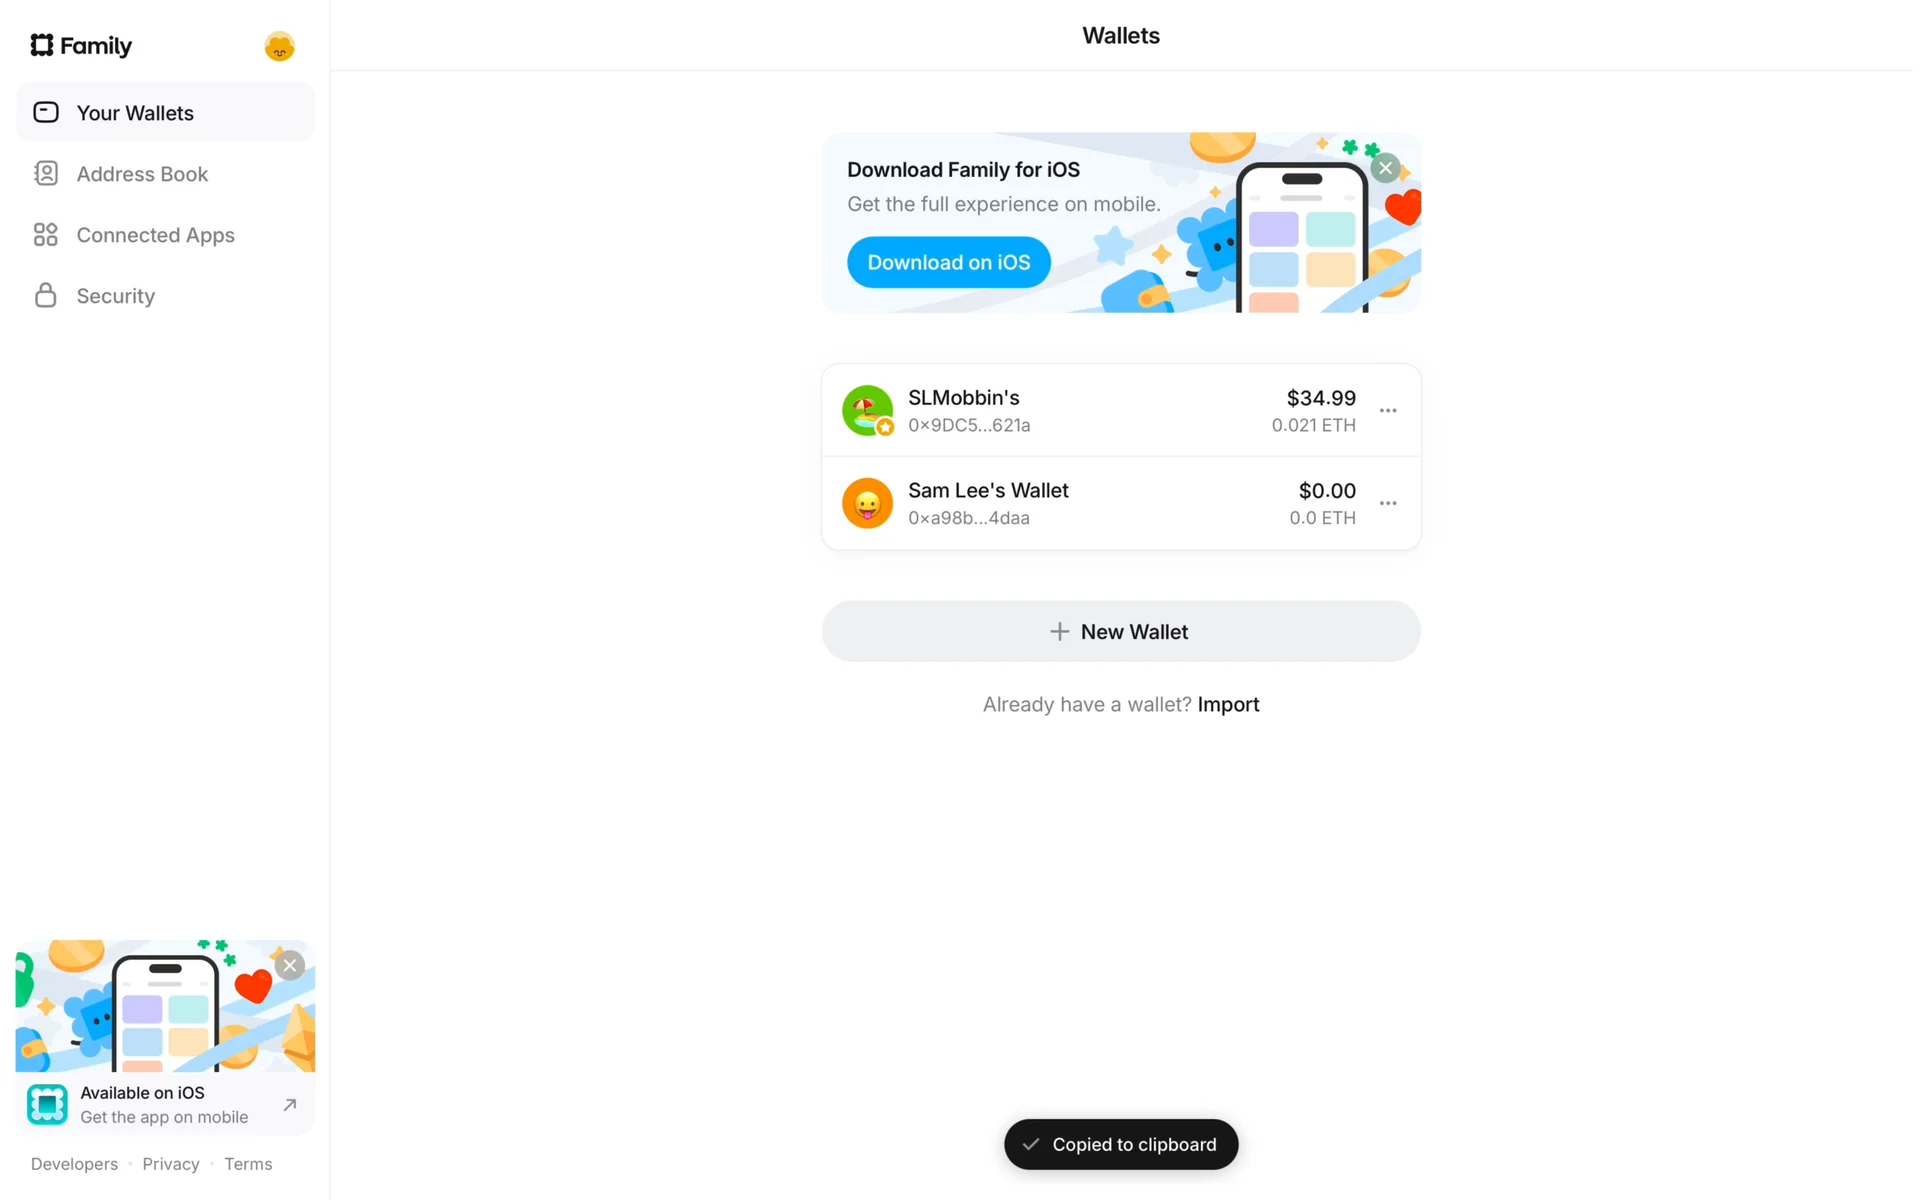Click the Family app icon beside Available on iOS
This screenshot has height=1200, width=1920.
[x=47, y=1104]
